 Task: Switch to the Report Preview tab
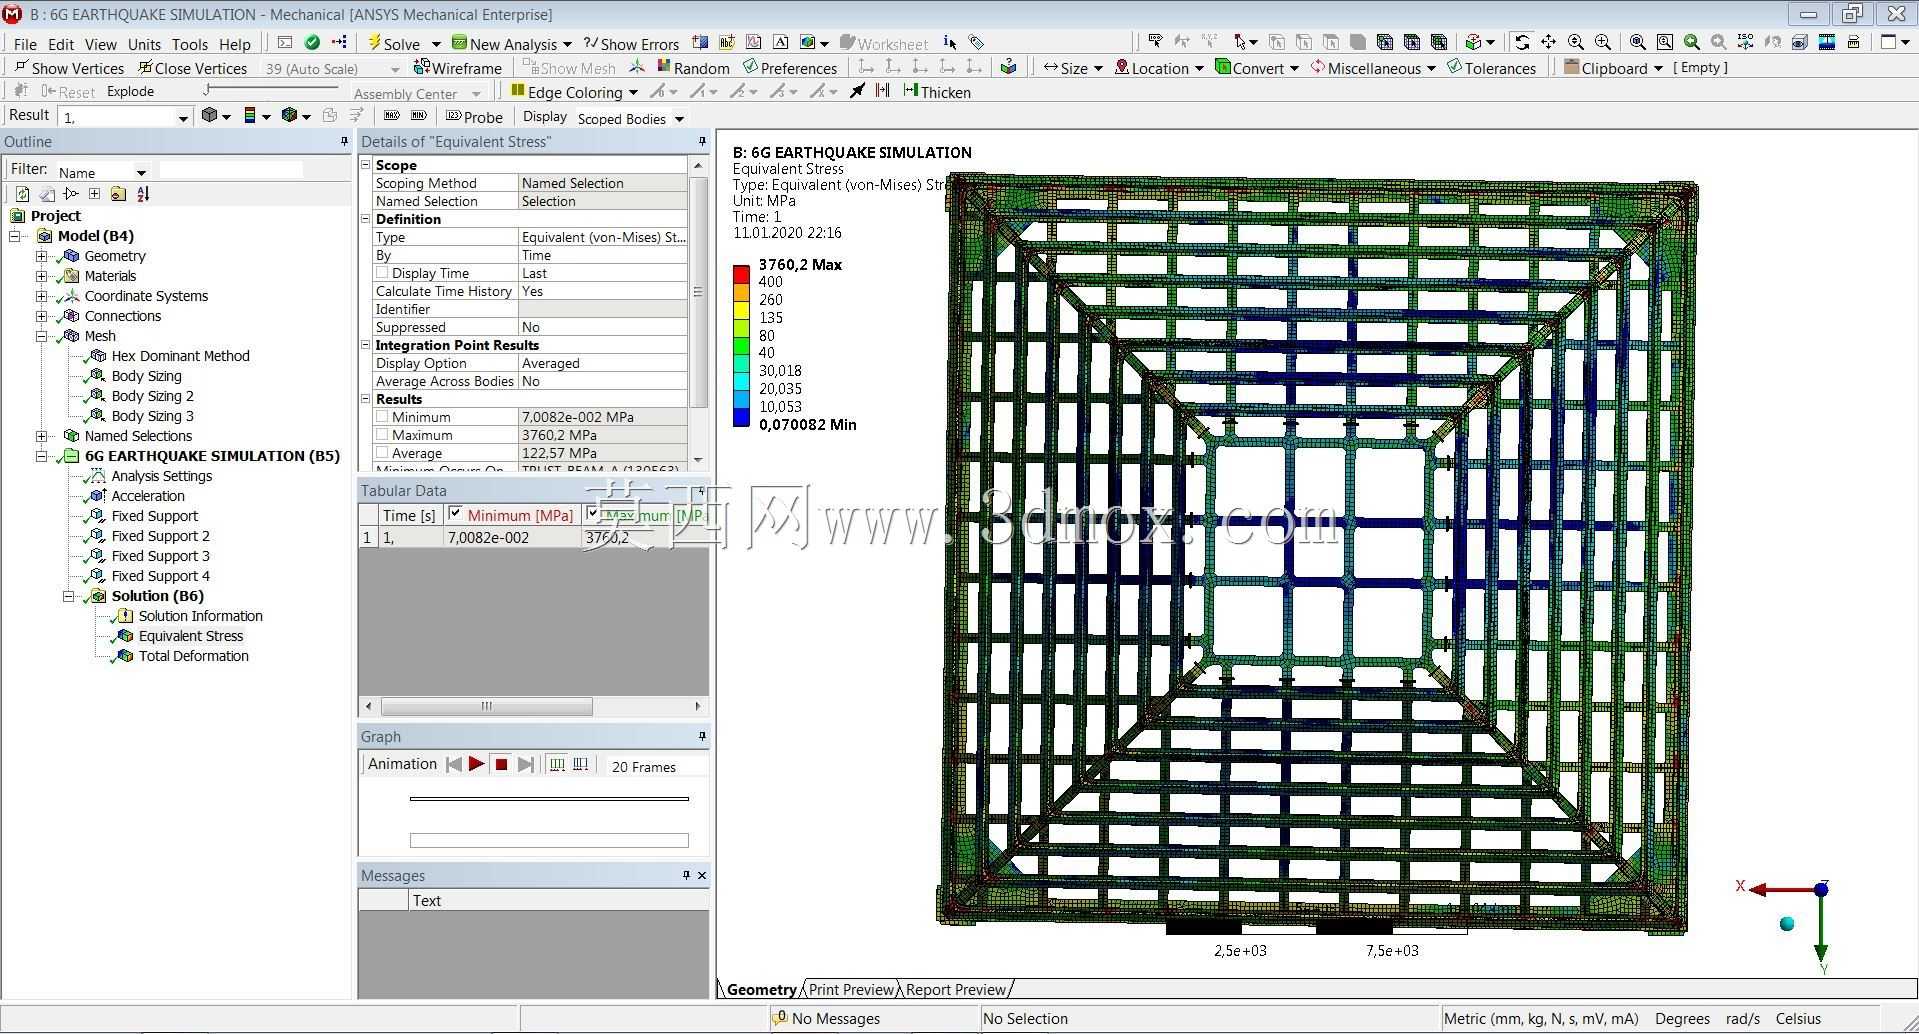[x=956, y=989]
